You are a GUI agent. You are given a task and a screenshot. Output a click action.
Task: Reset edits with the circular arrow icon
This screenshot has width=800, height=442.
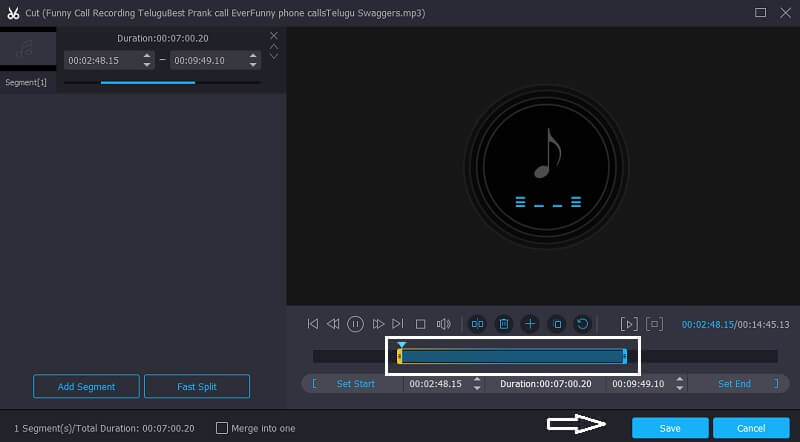(582, 324)
